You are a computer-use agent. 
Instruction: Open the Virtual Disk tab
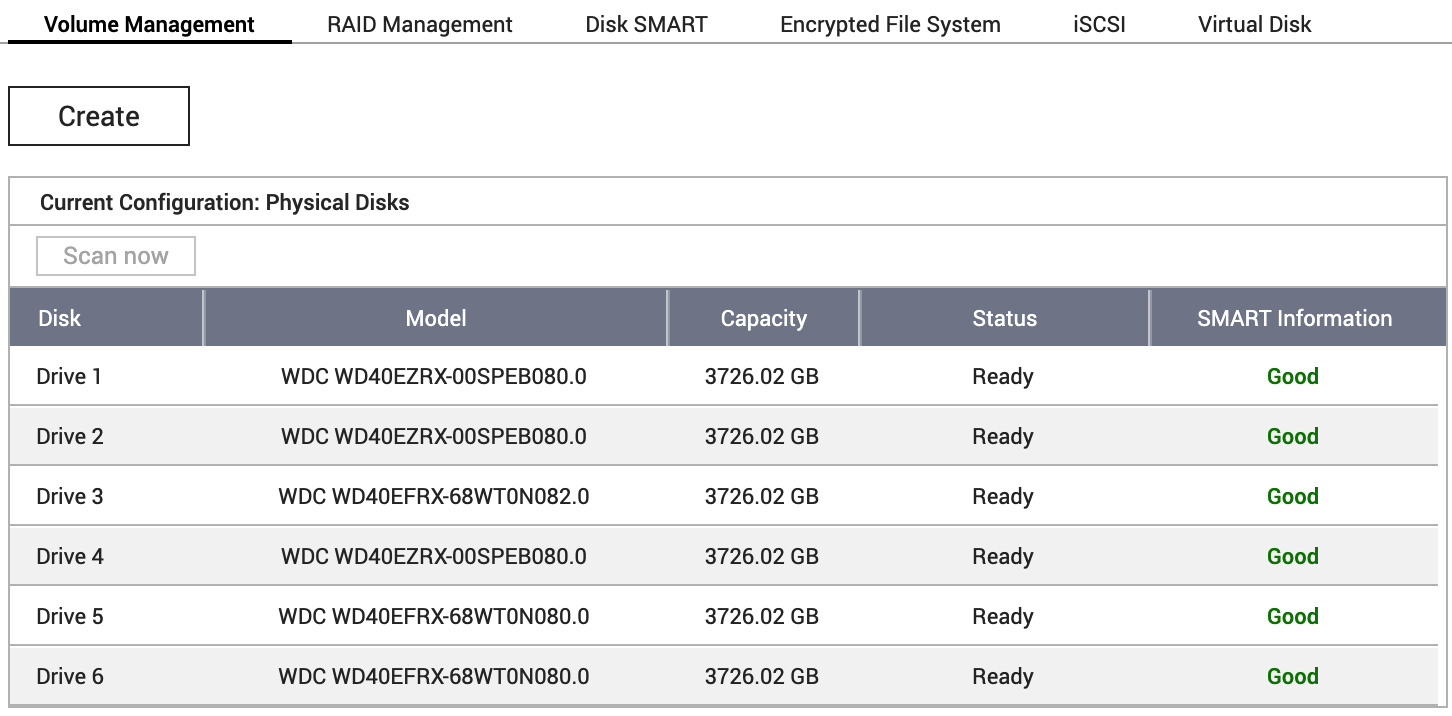coord(1254,25)
